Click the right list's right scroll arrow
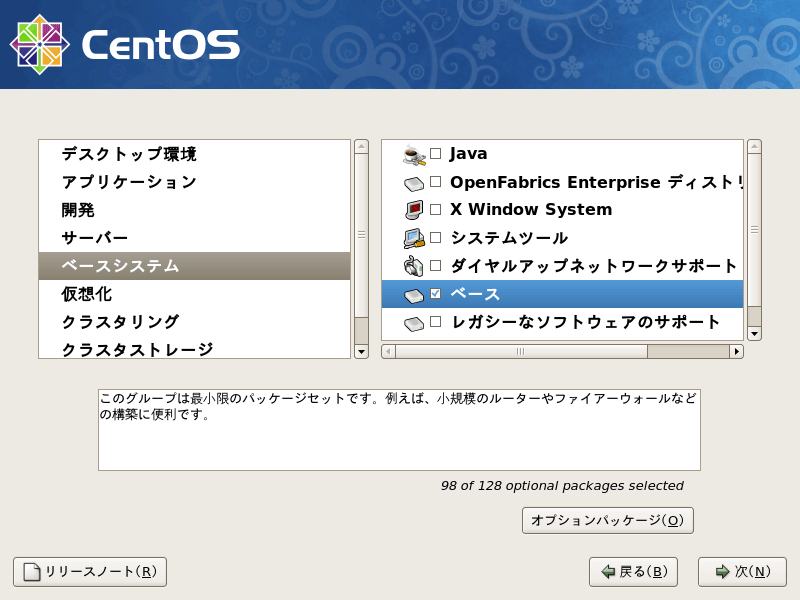The image size is (800, 600). [x=736, y=351]
